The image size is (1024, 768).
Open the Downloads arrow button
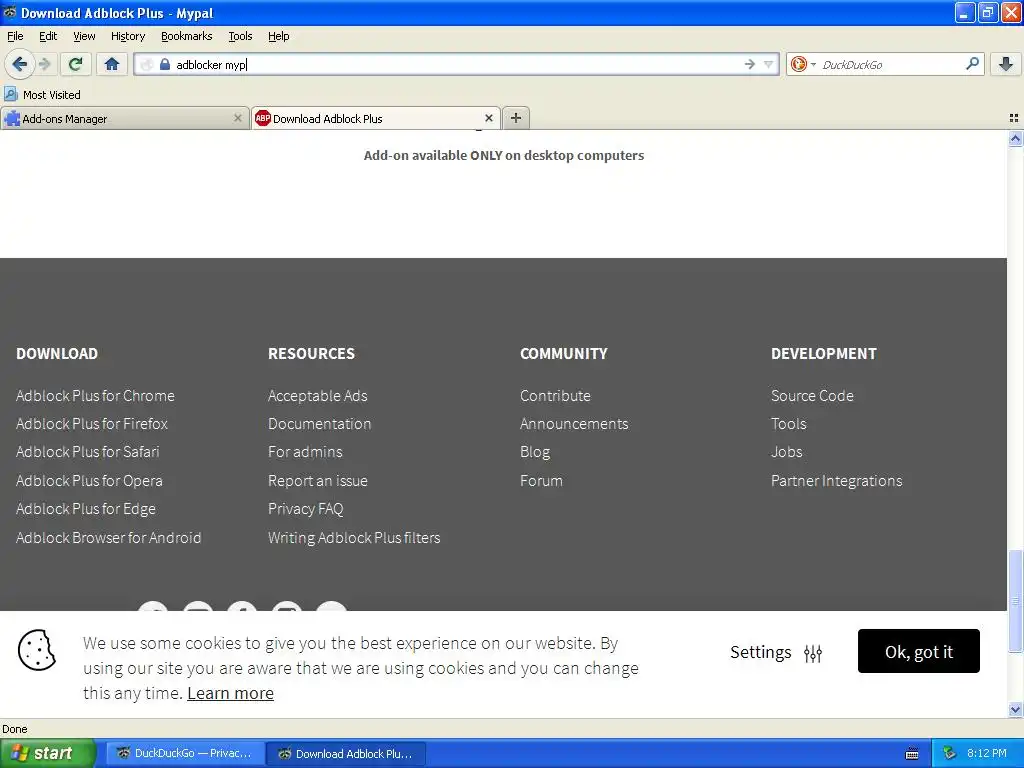(1006, 64)
